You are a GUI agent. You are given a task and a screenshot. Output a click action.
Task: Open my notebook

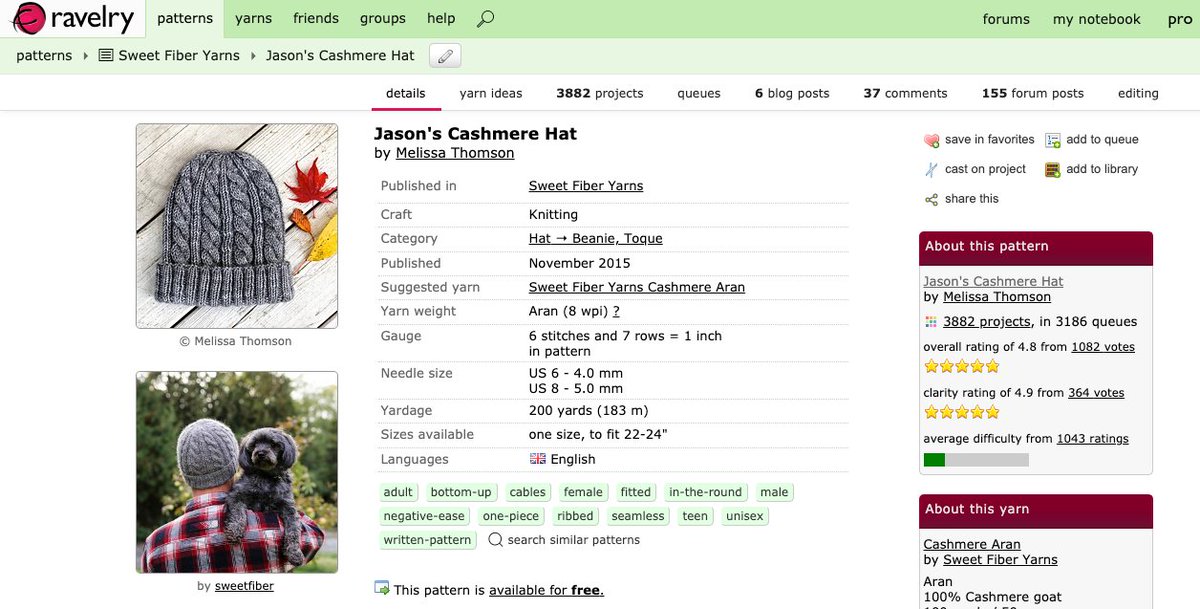[x=1097, y=20]
